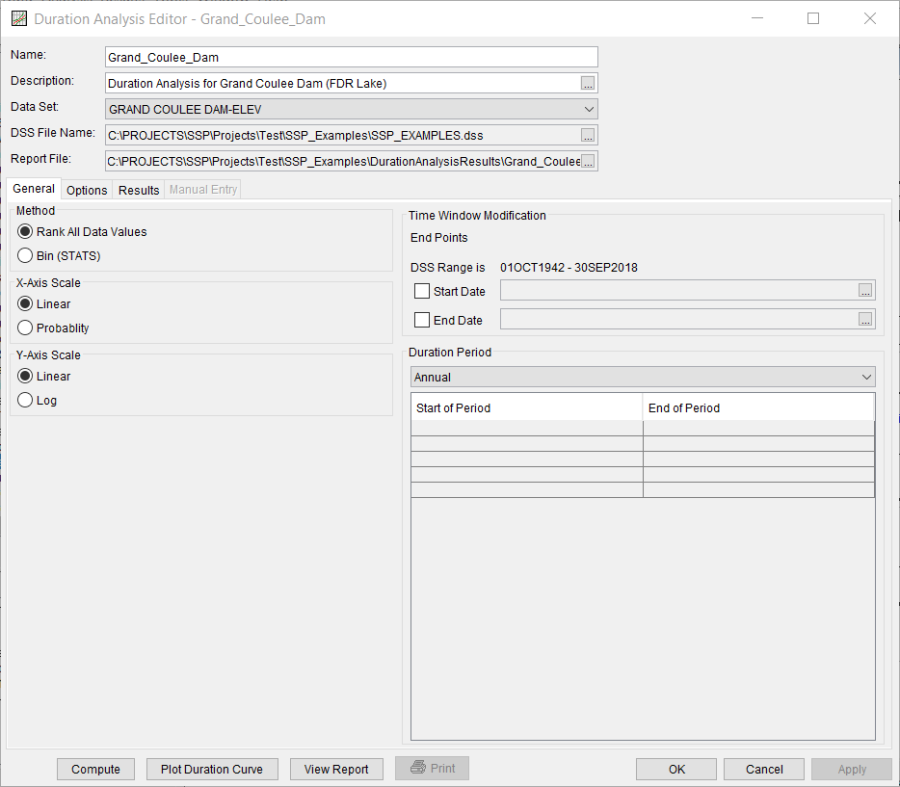Open the Data Set dropdown
This screenshot has height=787, width=900.
(x=590, y=108)
